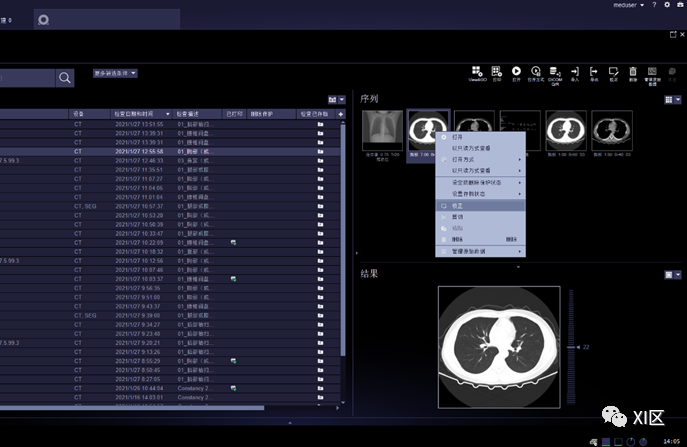
Task: Select the chest X-ray series thumbnail
Action: click(x=380, y=130)
